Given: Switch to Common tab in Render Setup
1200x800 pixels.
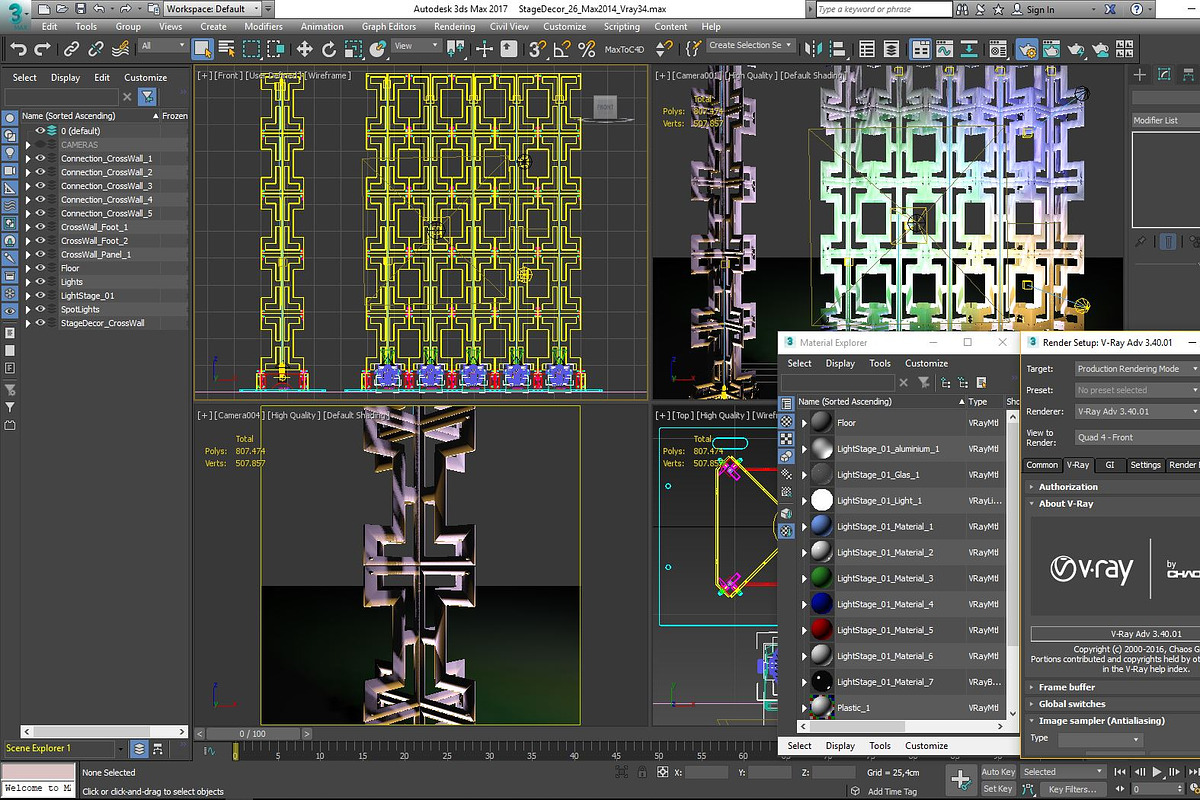Looking at the screenshot, I should 1042,465.
